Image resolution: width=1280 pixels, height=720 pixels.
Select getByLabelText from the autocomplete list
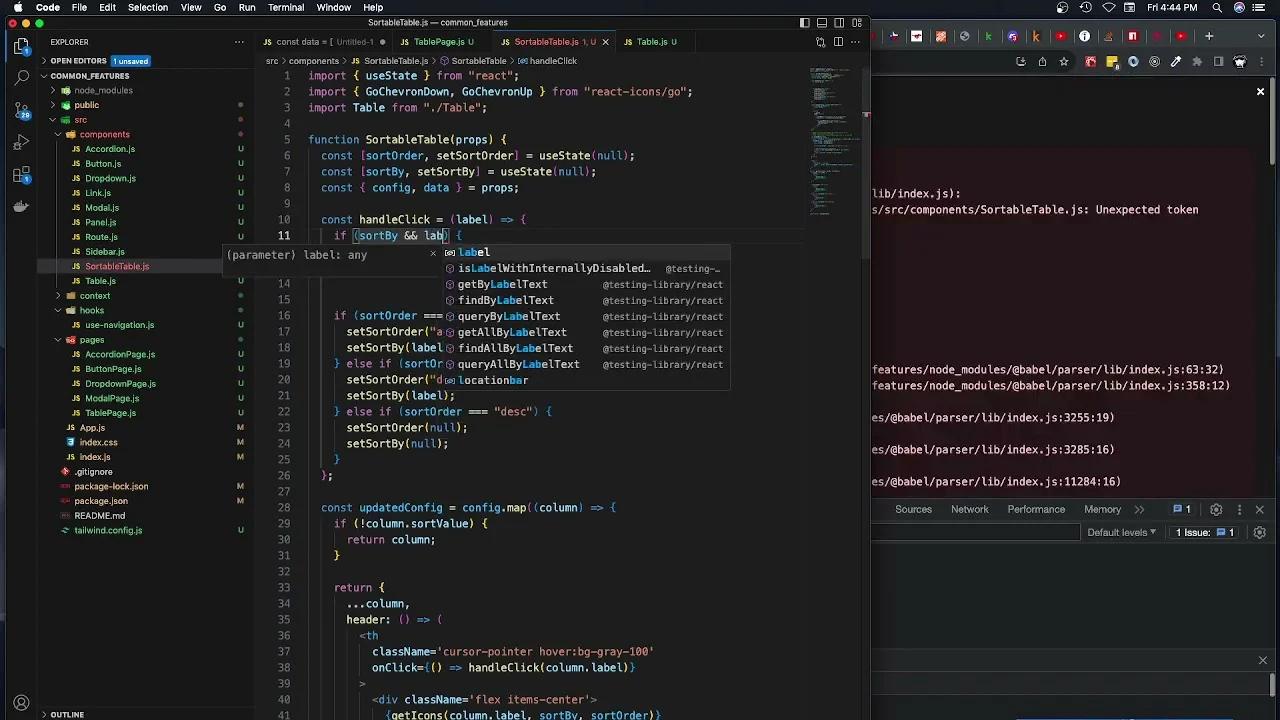(x=502, y=284)
